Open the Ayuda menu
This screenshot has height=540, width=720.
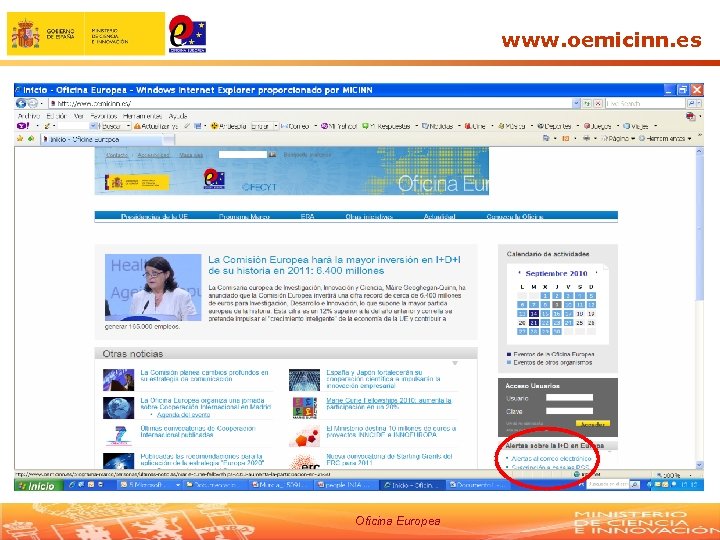point(178,116)
